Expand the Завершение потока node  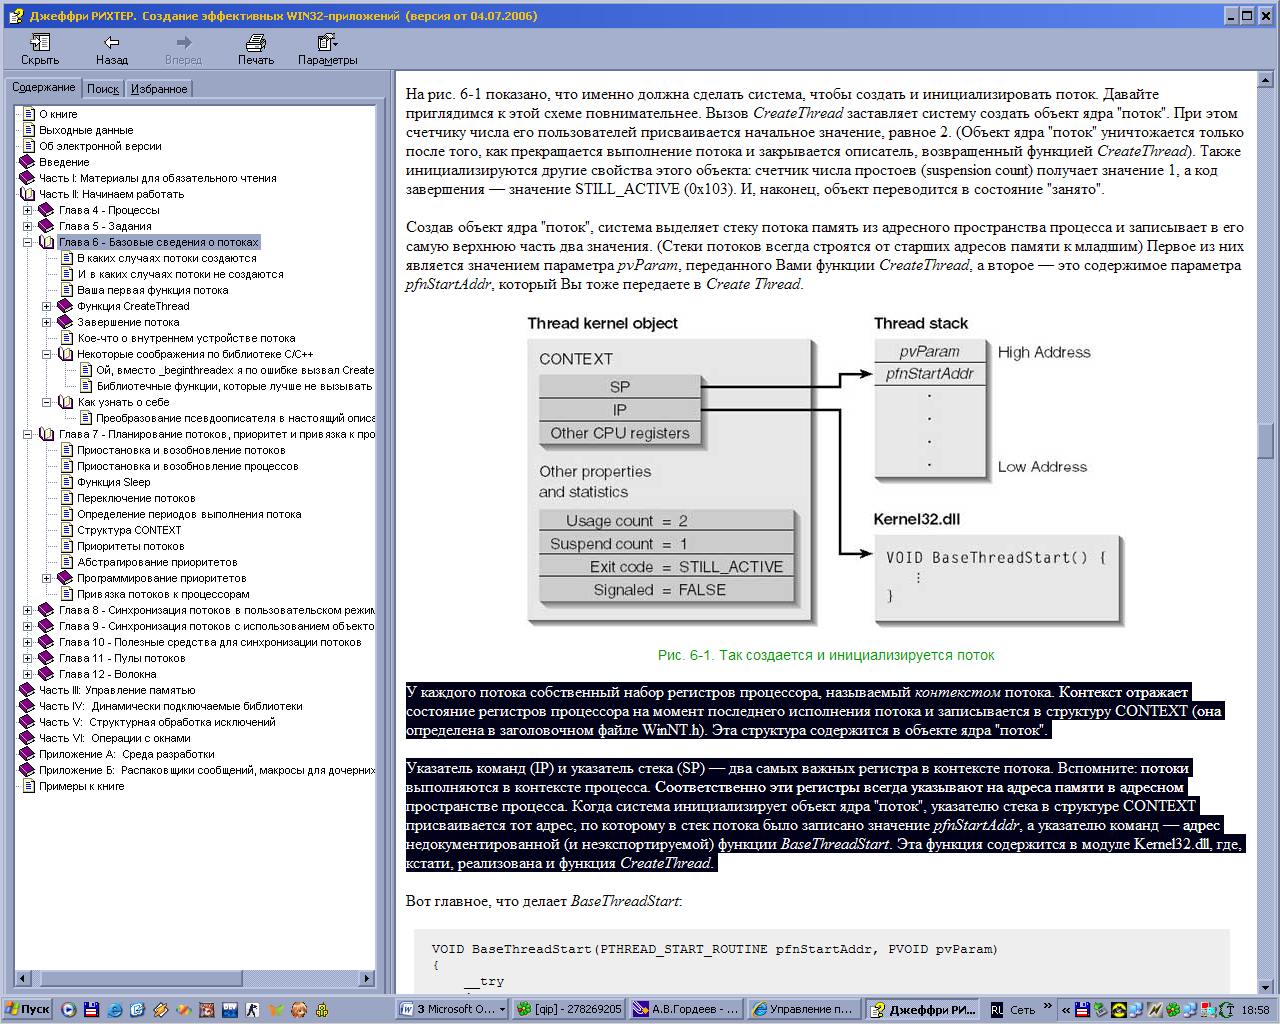click(47, 322)
